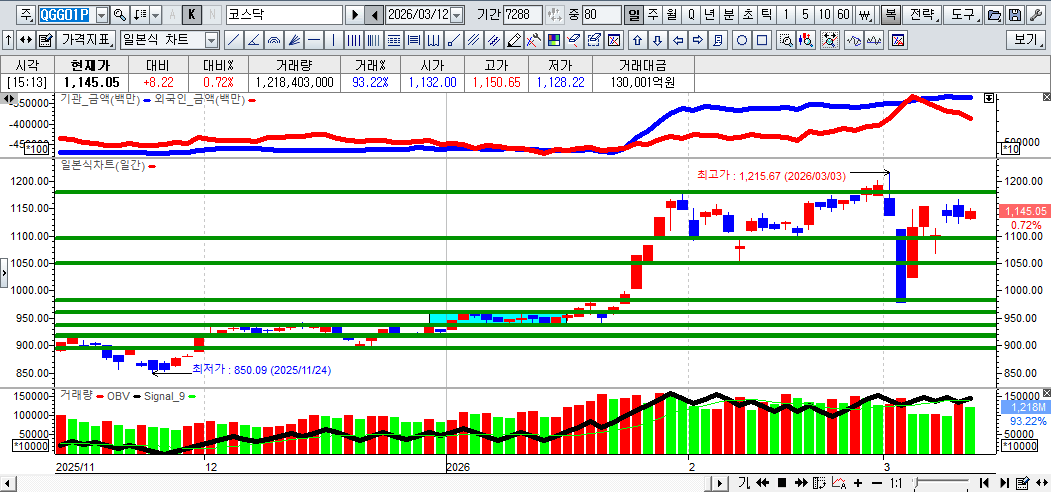Switch to the daily (일) period
The height and width of the screenshot is (492, 1051).
[x=634, y=15]
